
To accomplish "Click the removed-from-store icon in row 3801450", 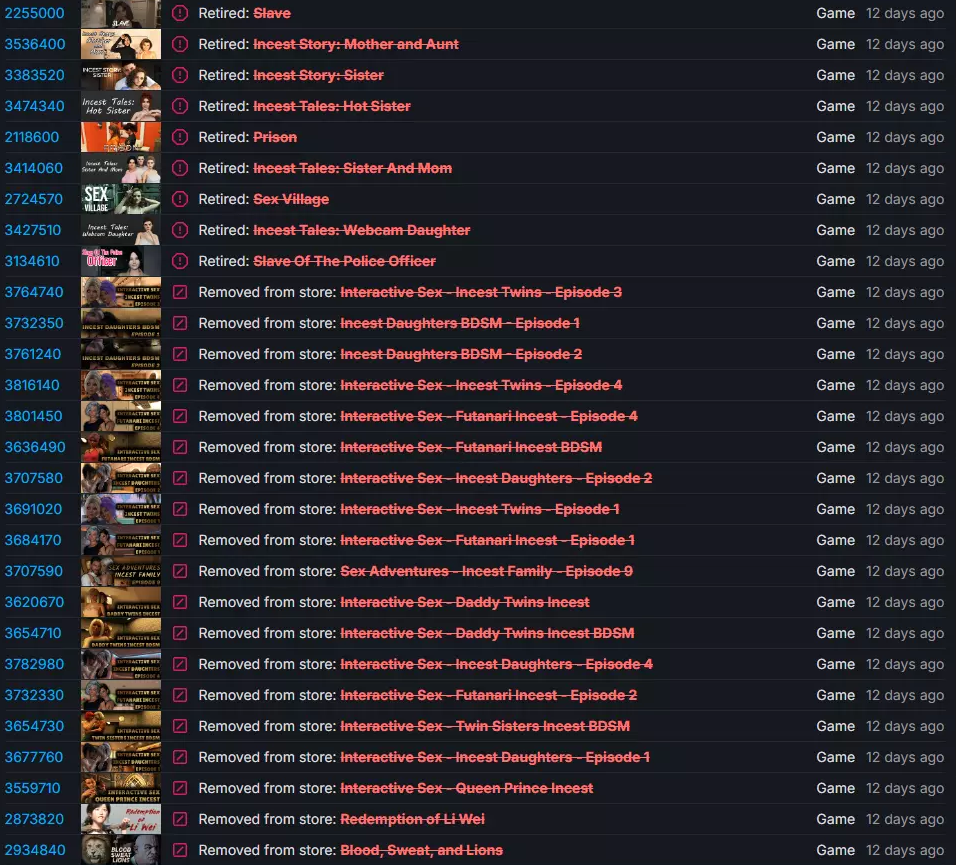I will coord(180,416).
